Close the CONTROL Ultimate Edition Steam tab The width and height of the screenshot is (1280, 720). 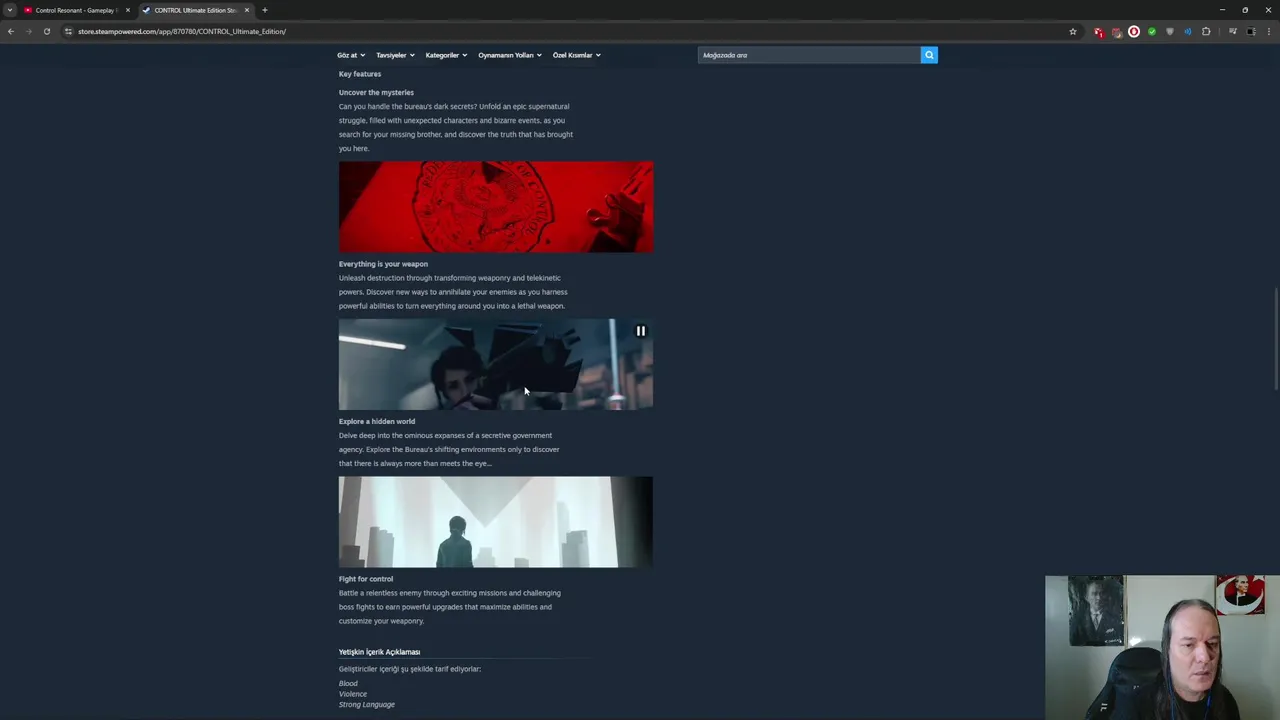(x=247, y=10)
